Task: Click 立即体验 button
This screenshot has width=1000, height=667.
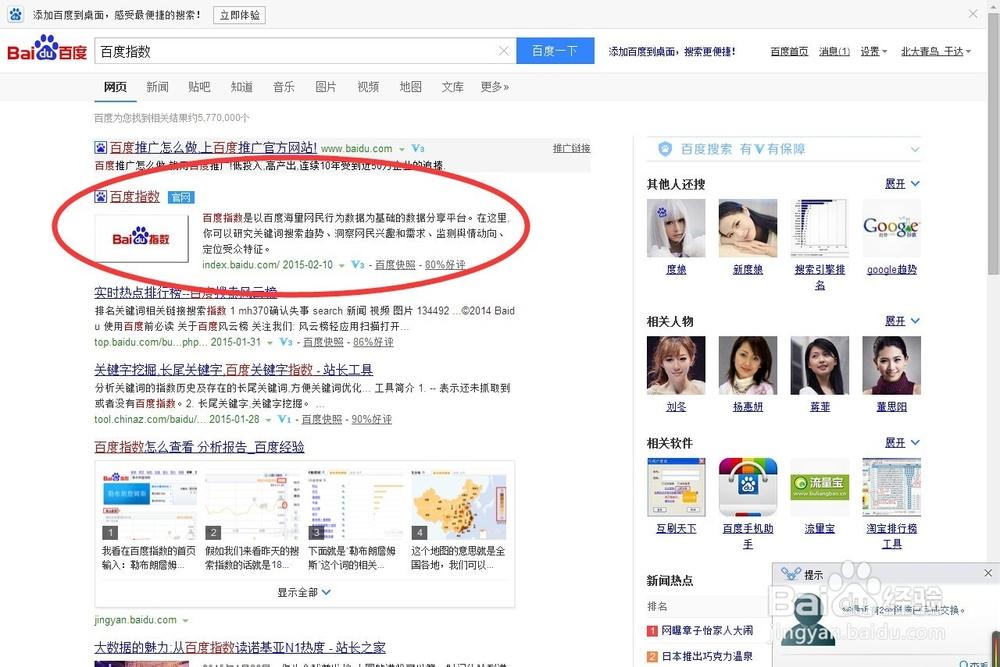Action: click(239, 15)
